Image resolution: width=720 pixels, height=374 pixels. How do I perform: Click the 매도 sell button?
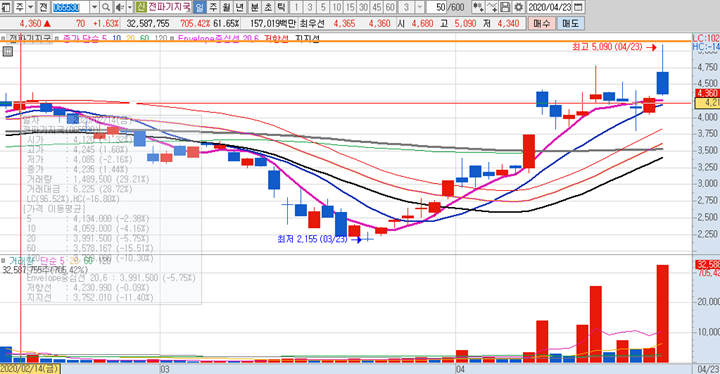[570, 23]
